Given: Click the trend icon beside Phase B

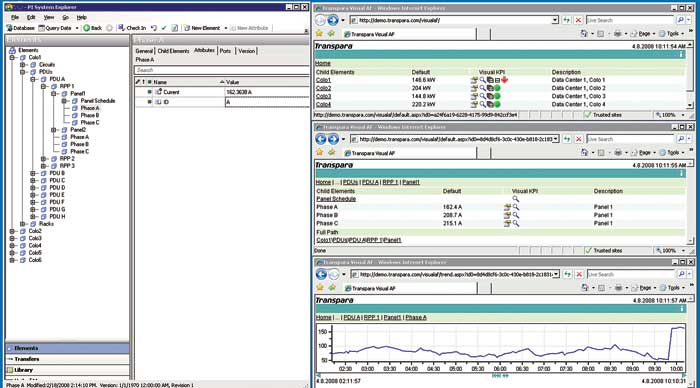Looking at the screenshot, I should tap(507, 215).
